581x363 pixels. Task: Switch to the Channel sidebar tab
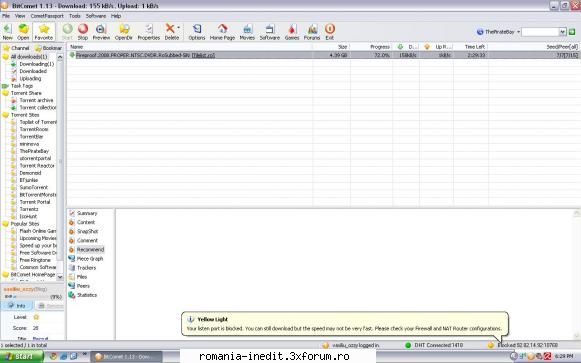17,48
